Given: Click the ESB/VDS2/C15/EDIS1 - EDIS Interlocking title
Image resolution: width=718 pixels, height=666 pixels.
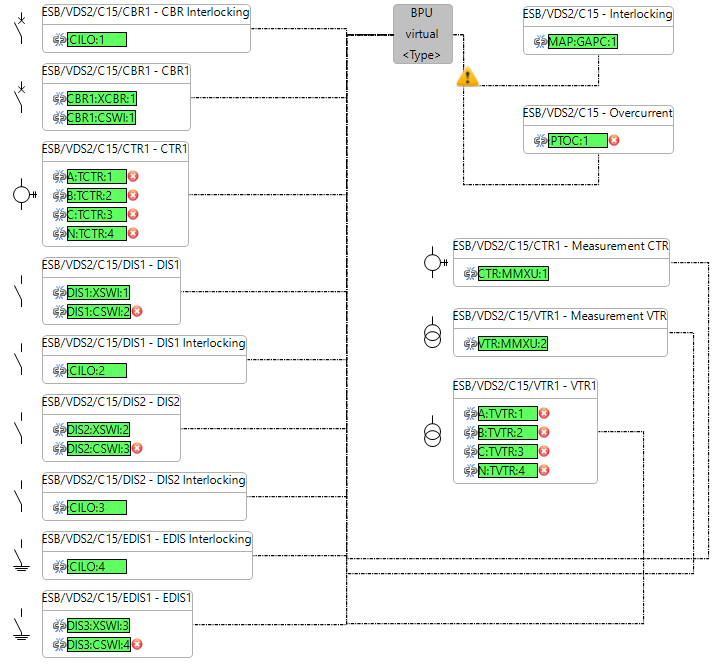Looking at the screenshot, I should [146, 540].
